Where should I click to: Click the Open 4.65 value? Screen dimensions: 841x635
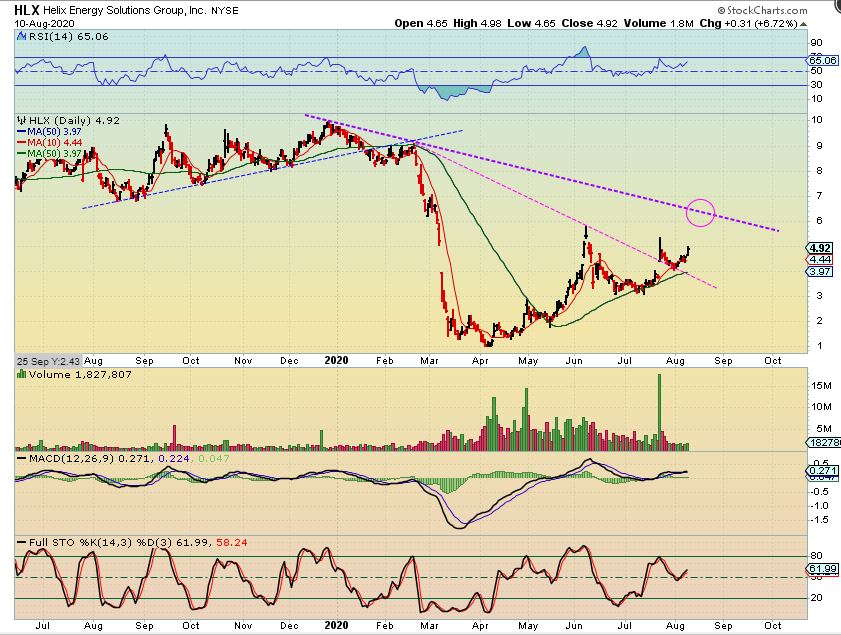click(x=421, y=24)
